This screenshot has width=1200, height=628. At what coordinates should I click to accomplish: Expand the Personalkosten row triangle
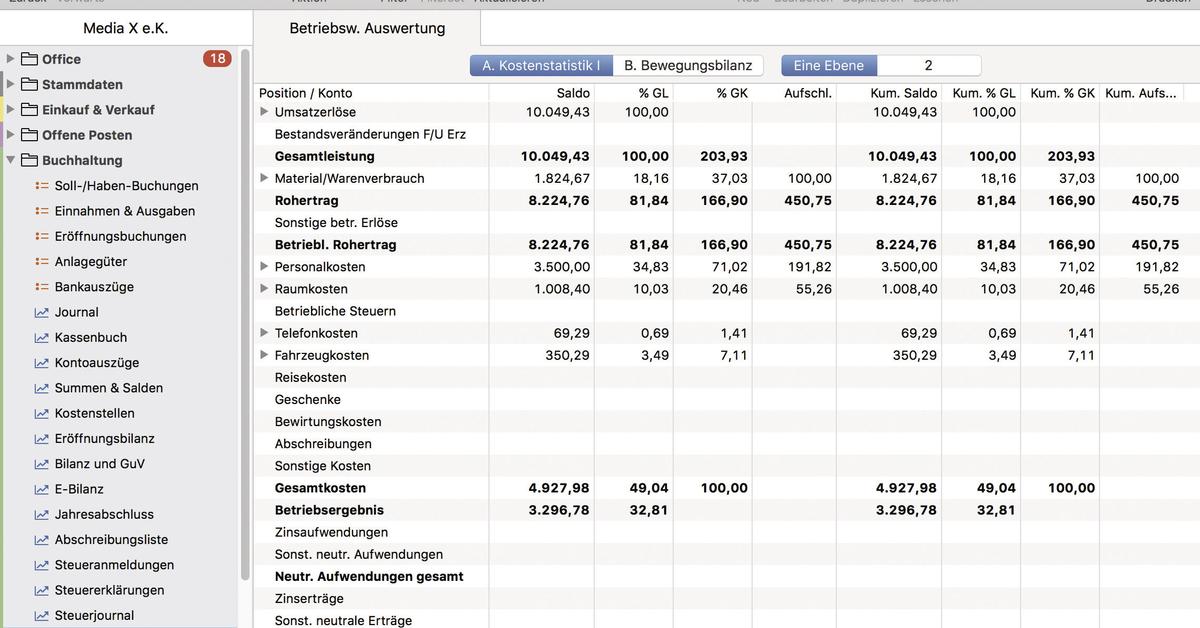pos(264,267)
